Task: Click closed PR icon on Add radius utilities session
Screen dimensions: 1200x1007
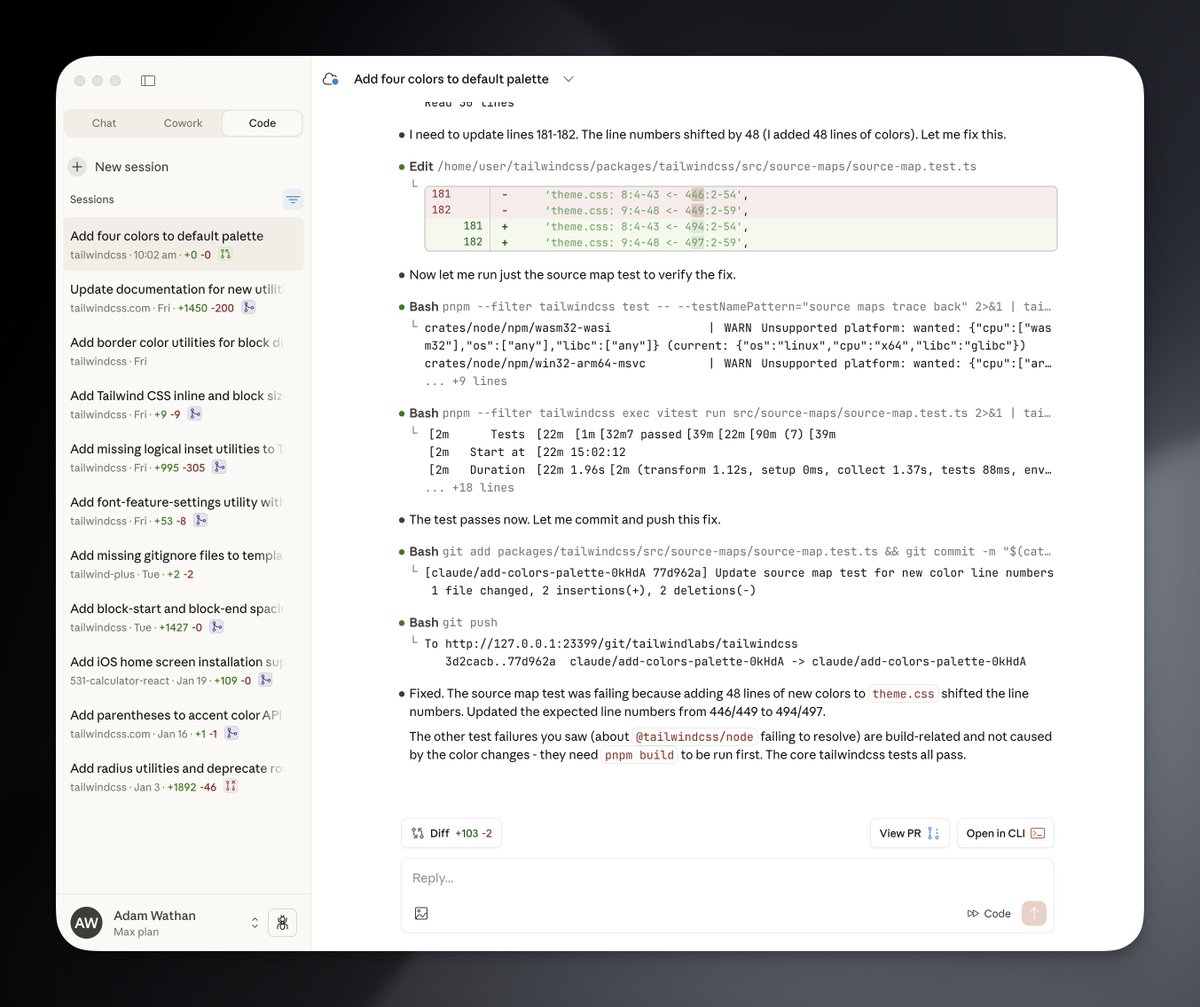Action: (x=231, y=787)
